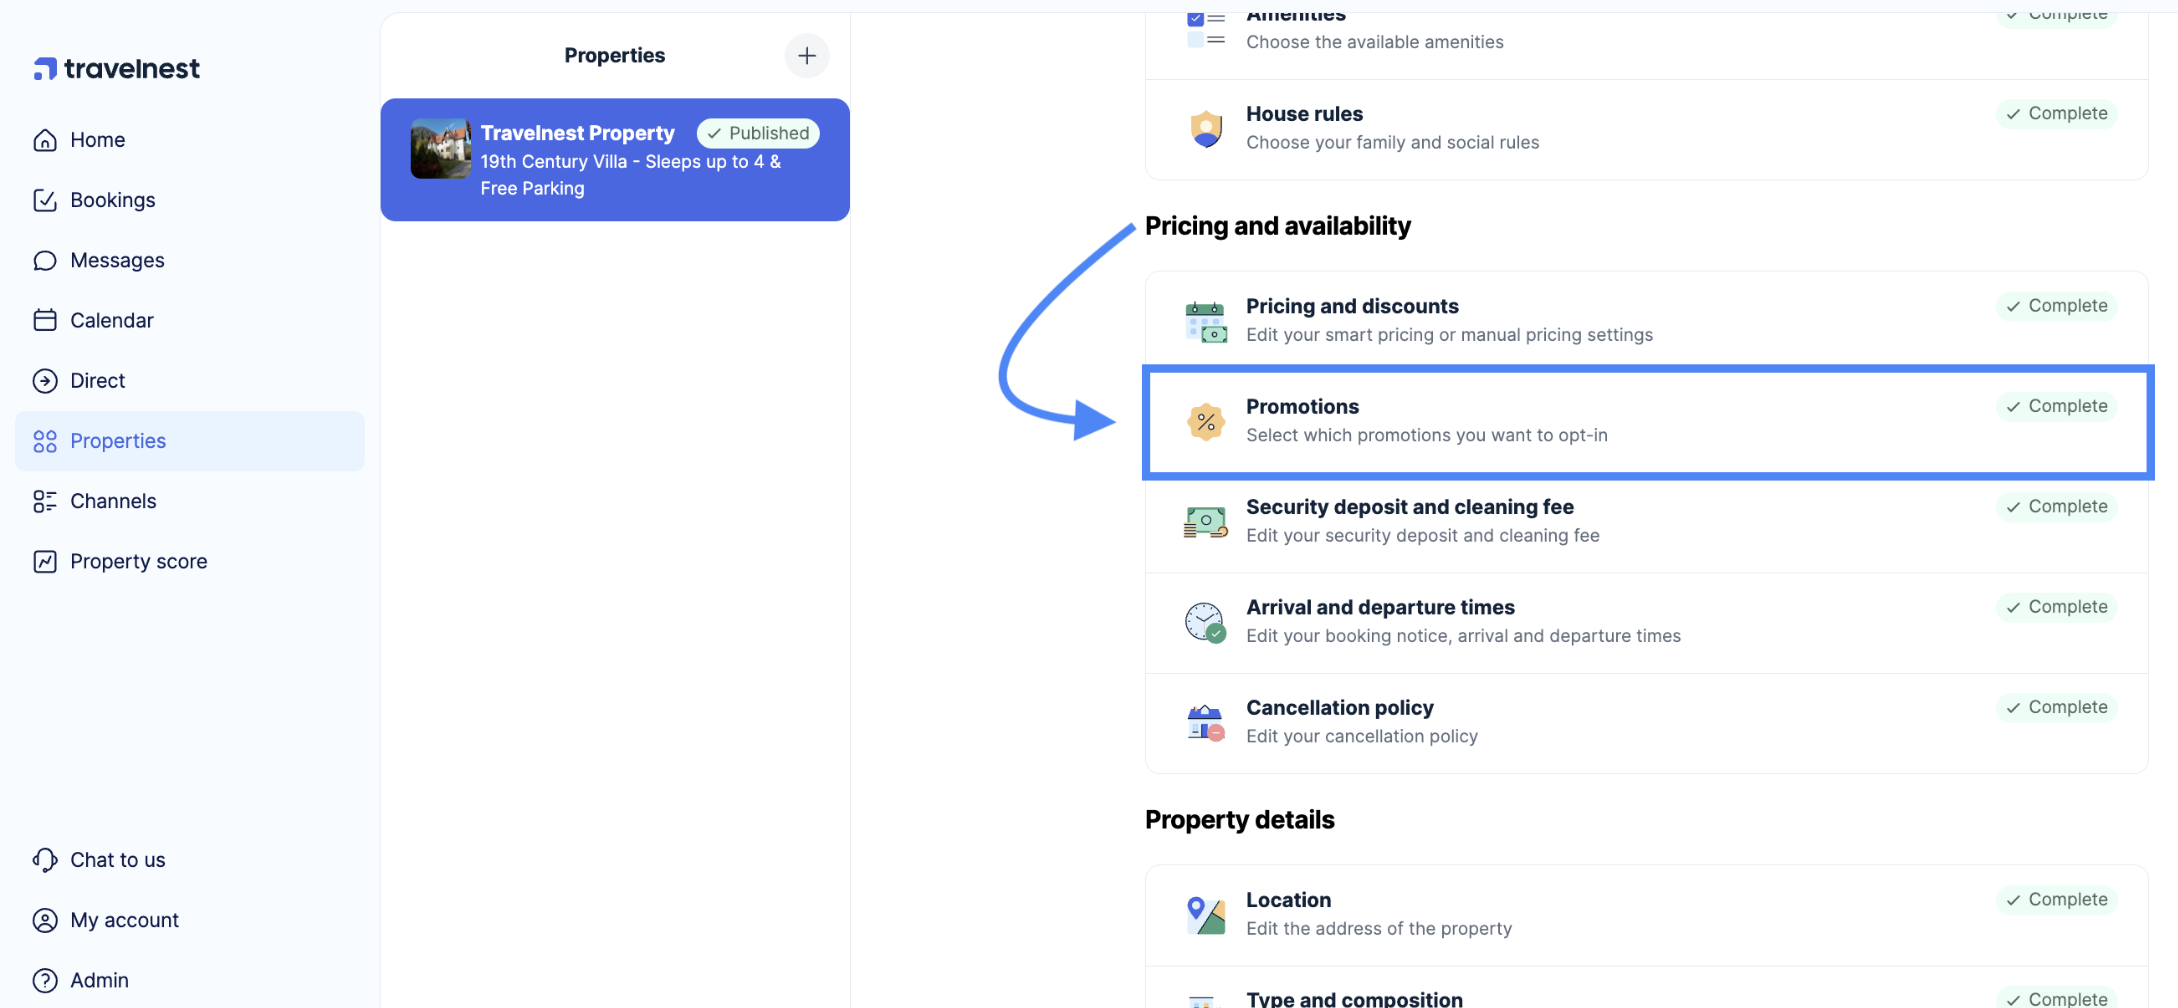This screenshot has width=2178, height=1008.
Task: Click the Security deposit cash icon
Action: tap(1205, 522)
